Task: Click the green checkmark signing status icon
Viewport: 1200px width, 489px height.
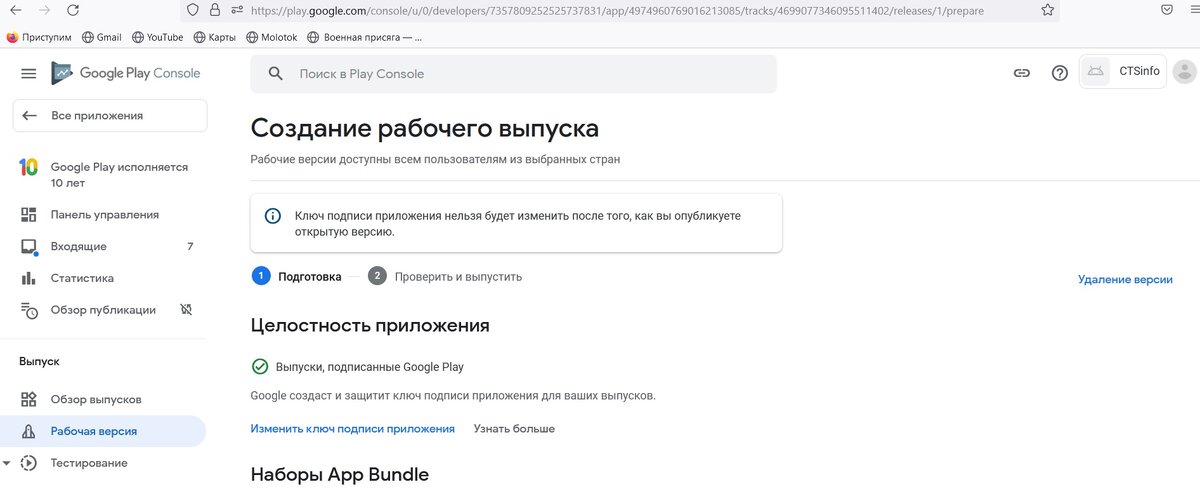Action: click(260, 367)
